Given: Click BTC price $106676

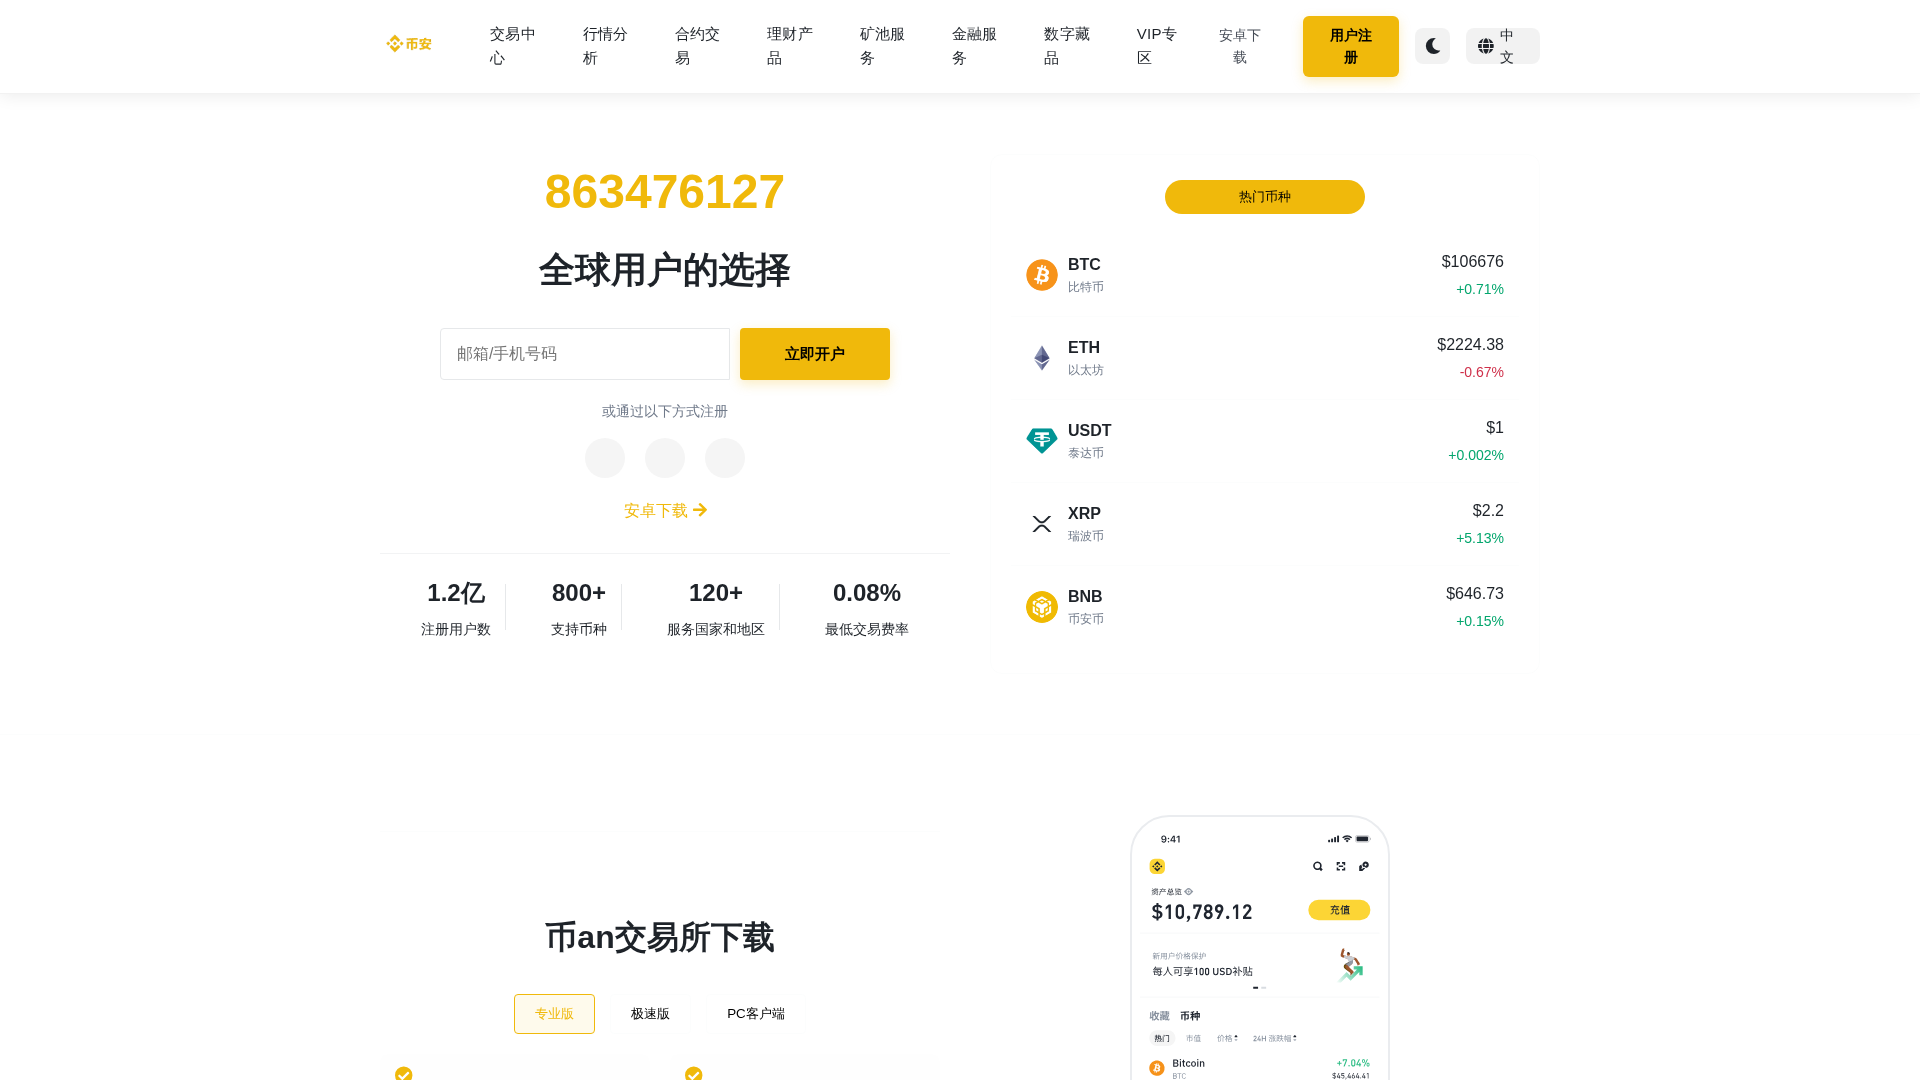Looking at the screenshot, I should click(1472, 262).
